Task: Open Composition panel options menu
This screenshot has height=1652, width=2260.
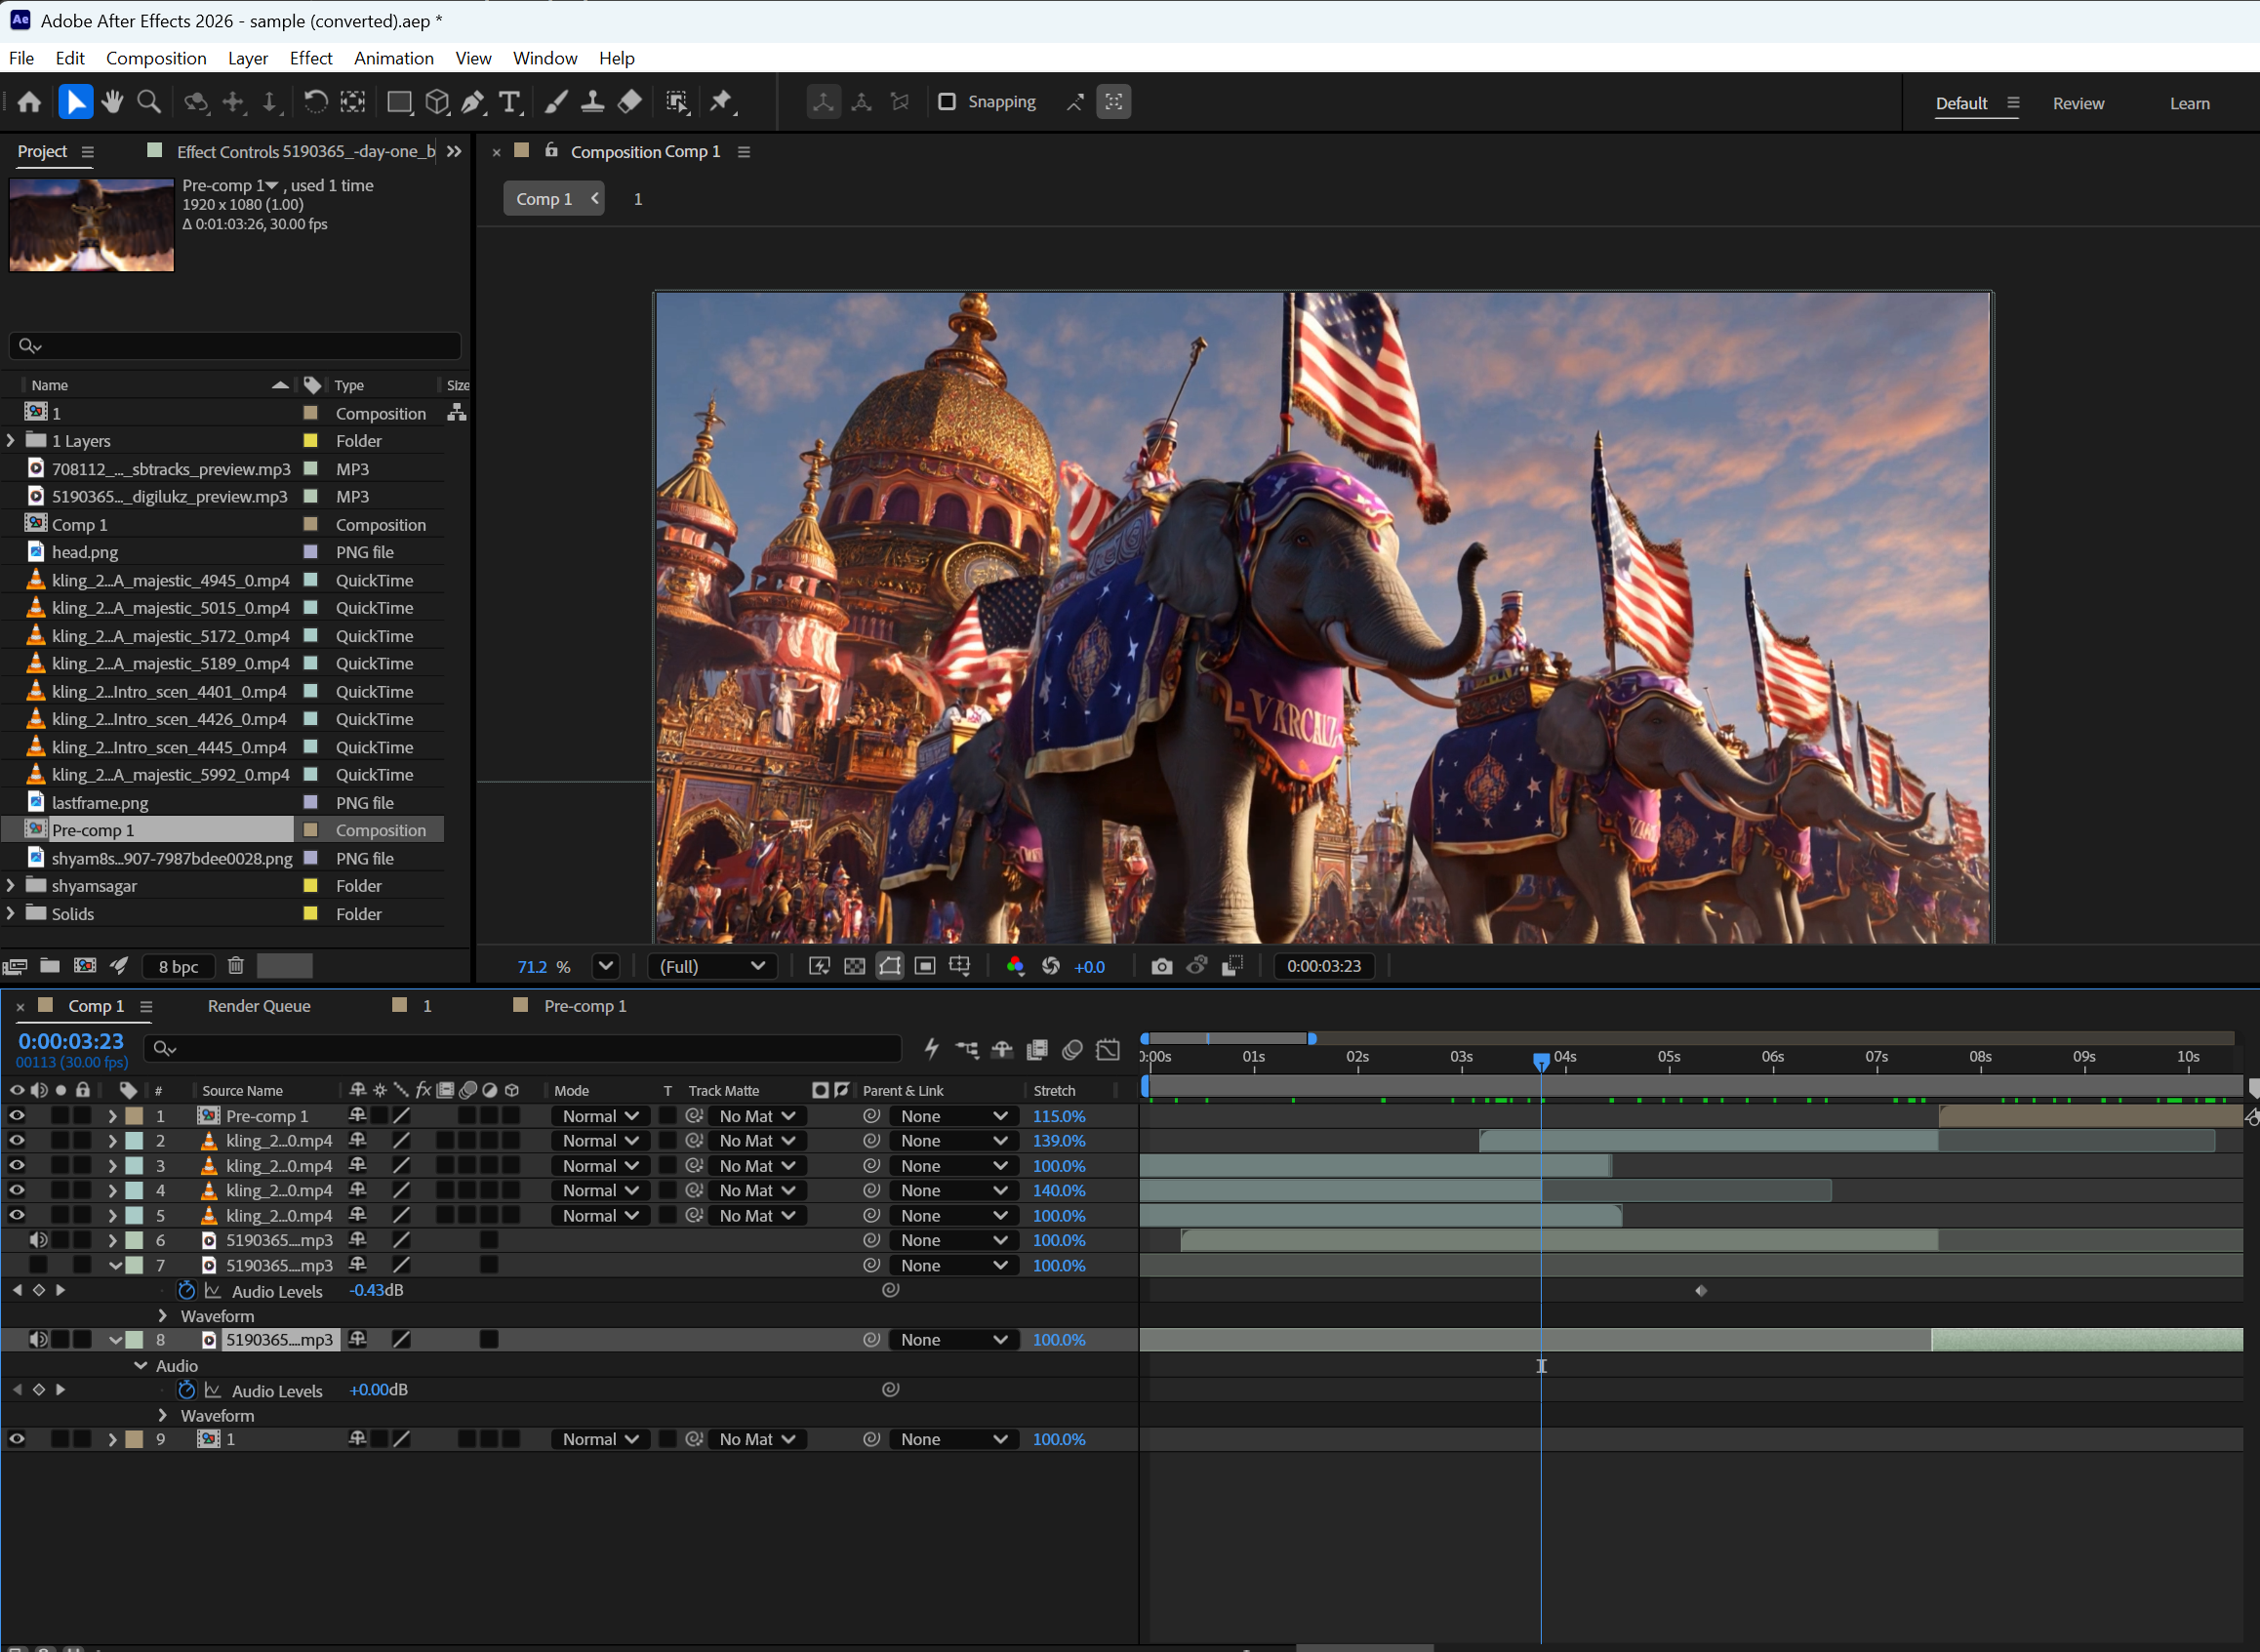Action: pos(744,152)
